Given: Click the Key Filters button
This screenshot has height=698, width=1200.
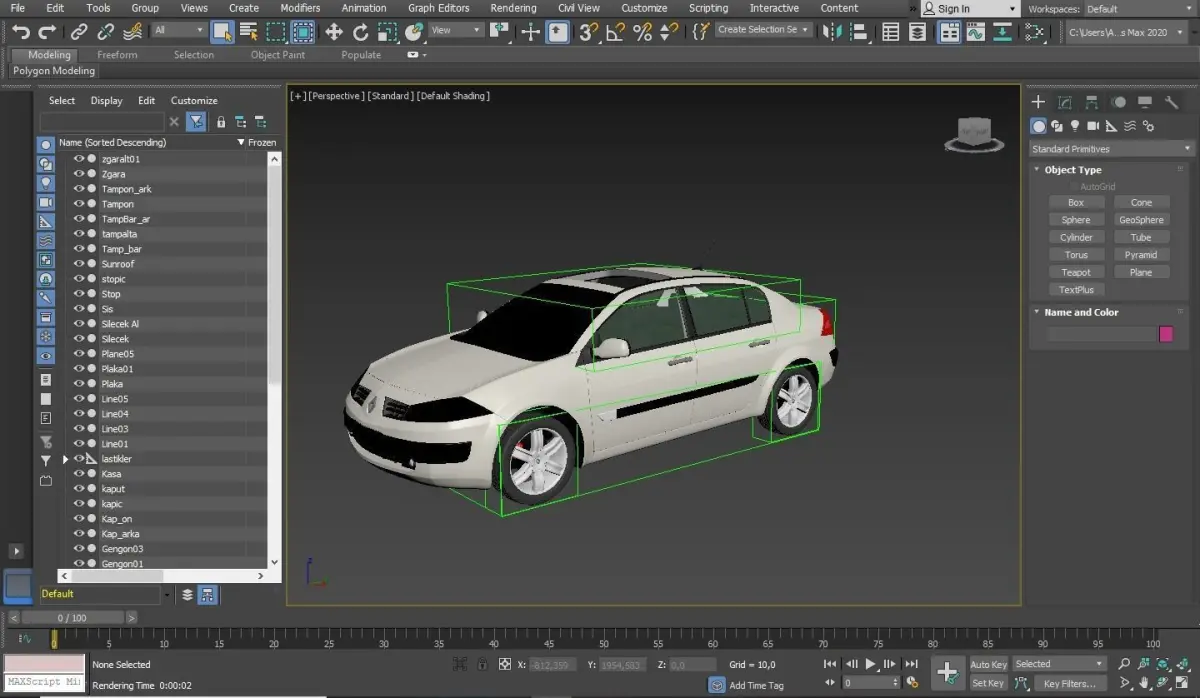Looking at the screenshot, I should [1069, 684].
